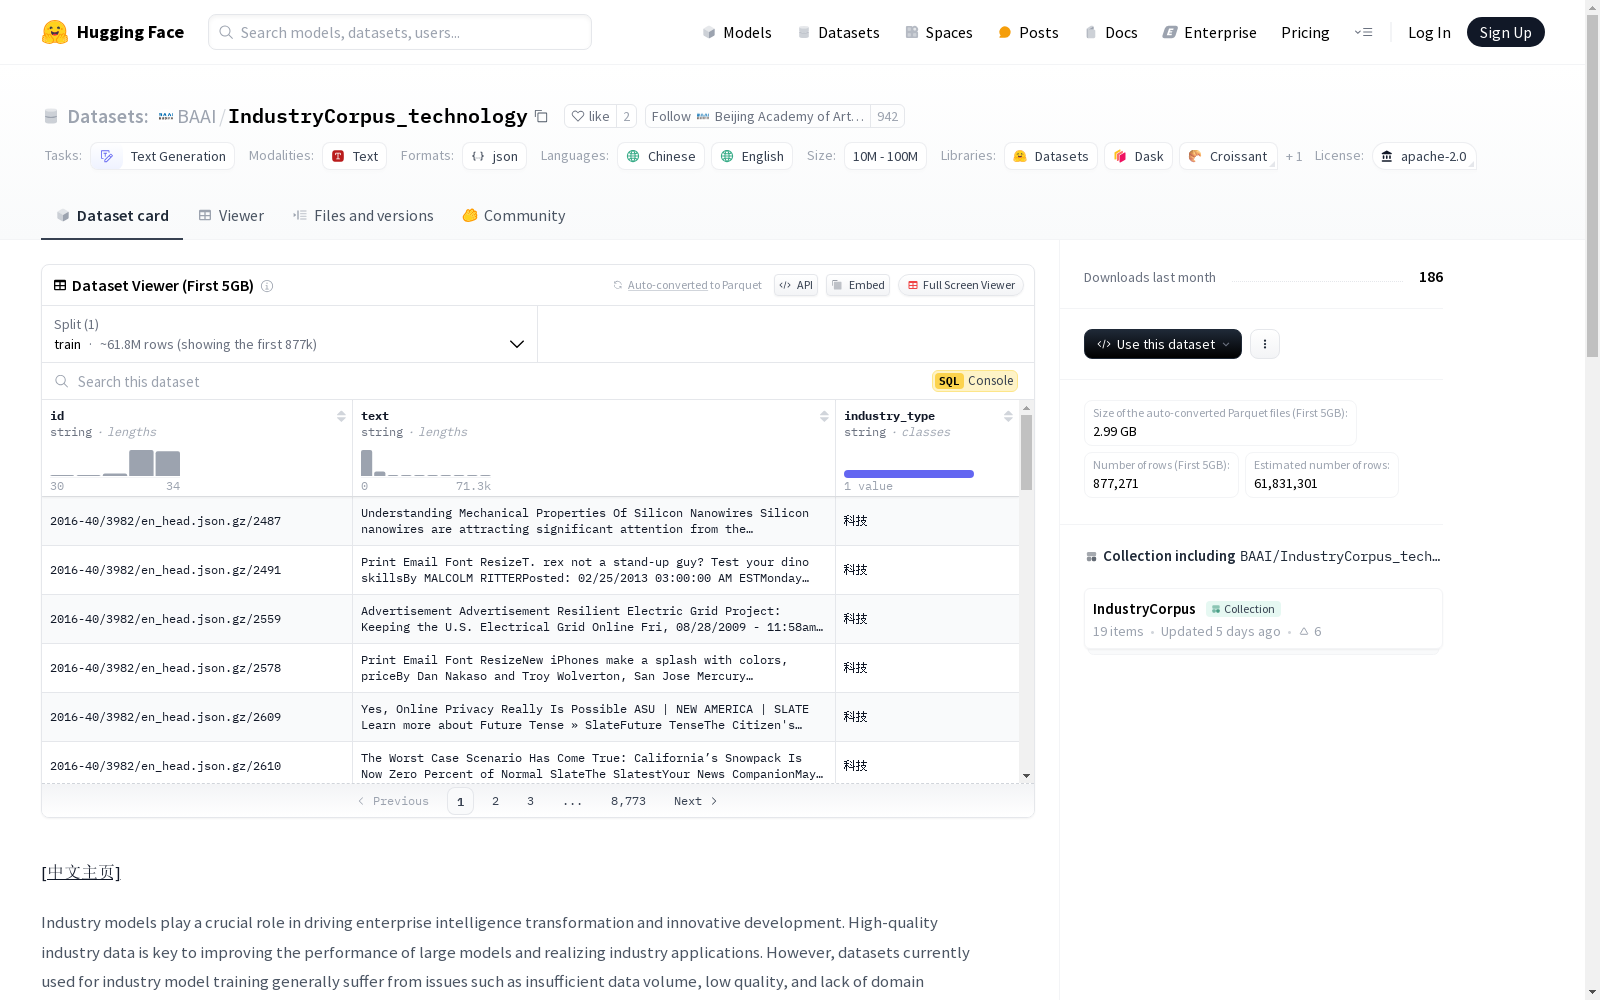Sort the industry_type column
Viewport: 1600px width, 1000px height.
pyautogui.click(x=1008, y=416)
